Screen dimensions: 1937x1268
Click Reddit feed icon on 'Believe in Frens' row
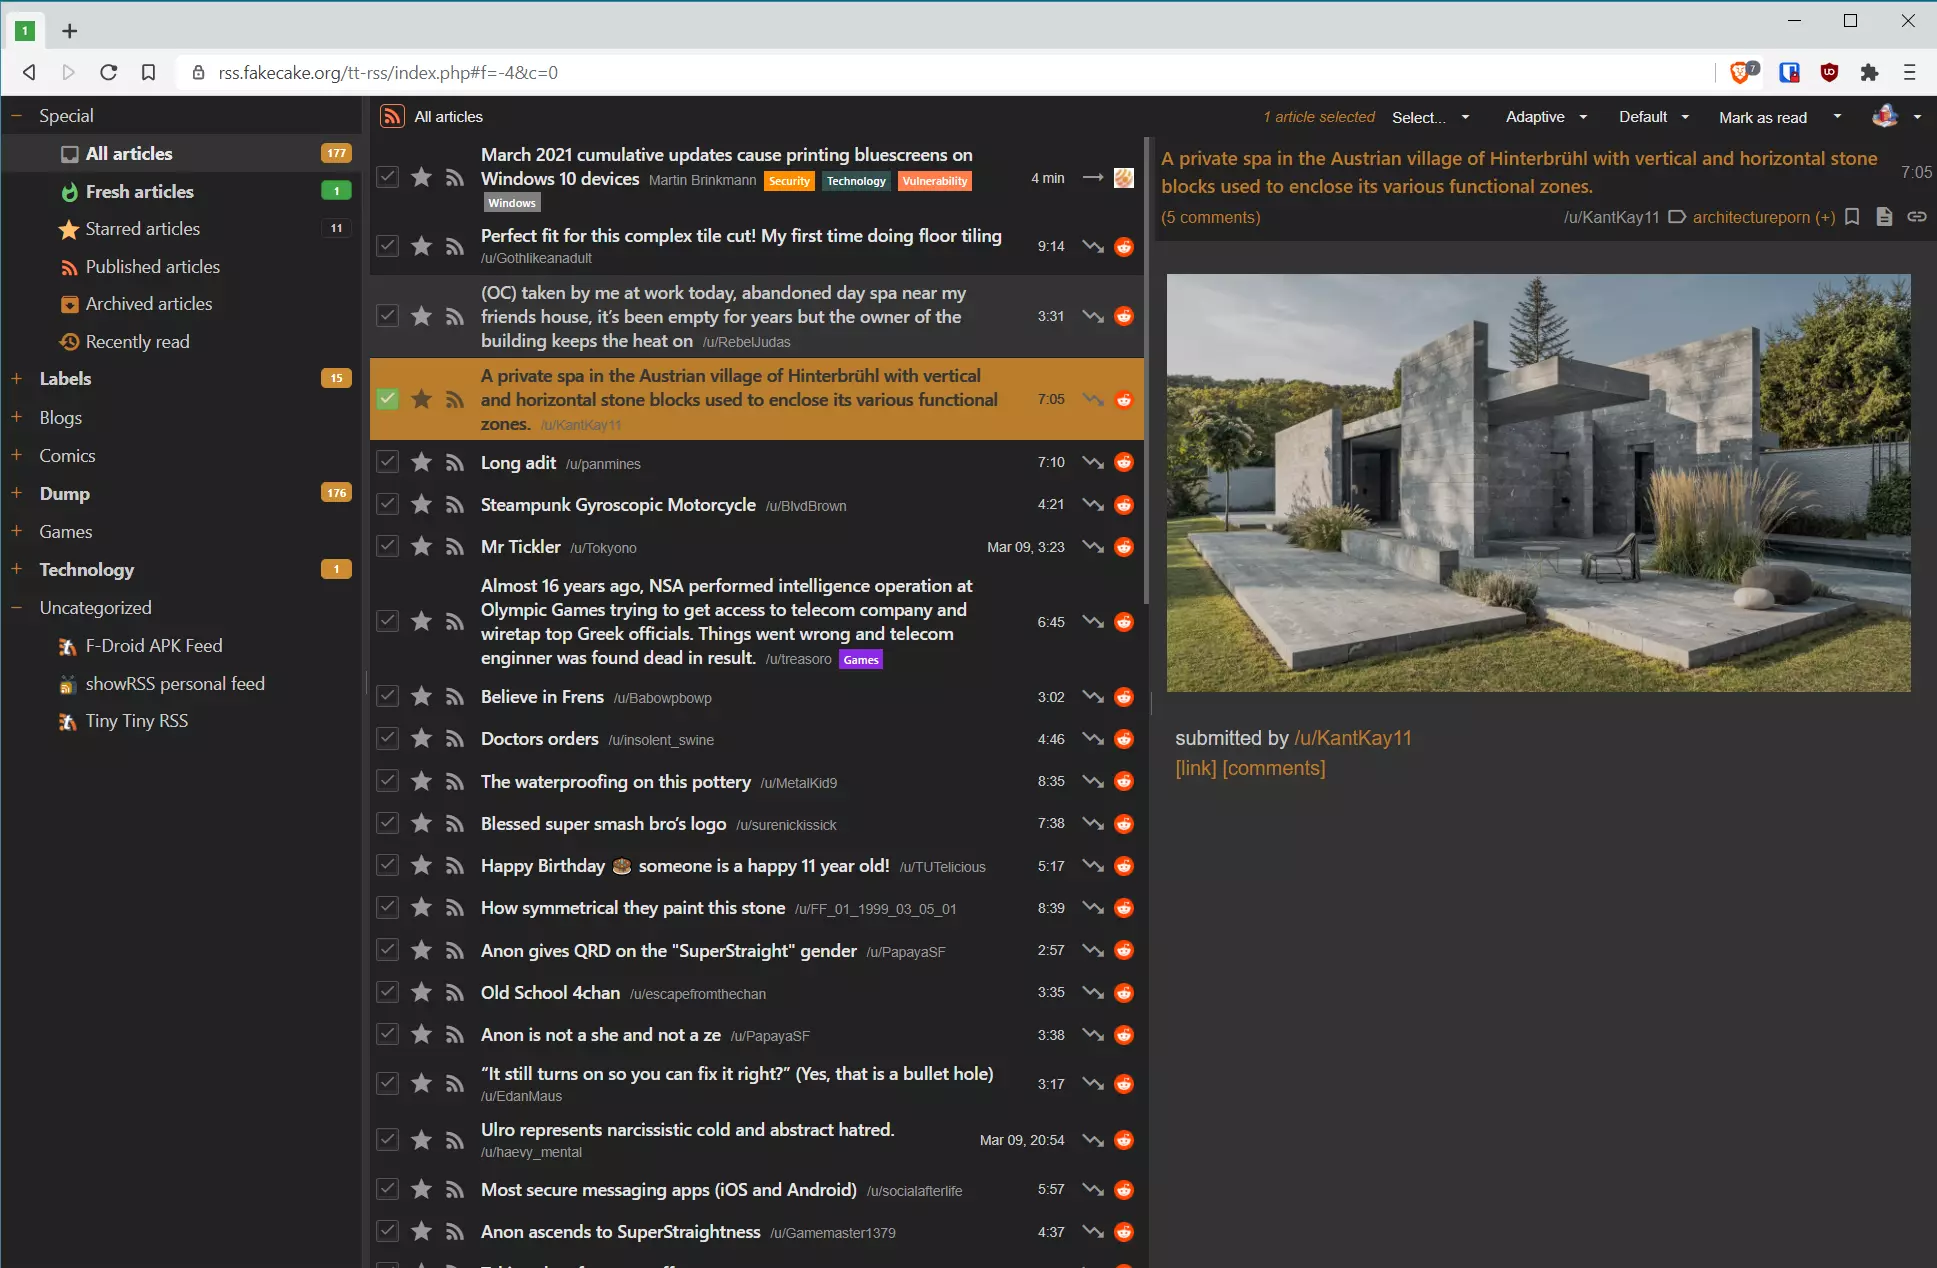pyautogui.click(x=1124, y=697)
